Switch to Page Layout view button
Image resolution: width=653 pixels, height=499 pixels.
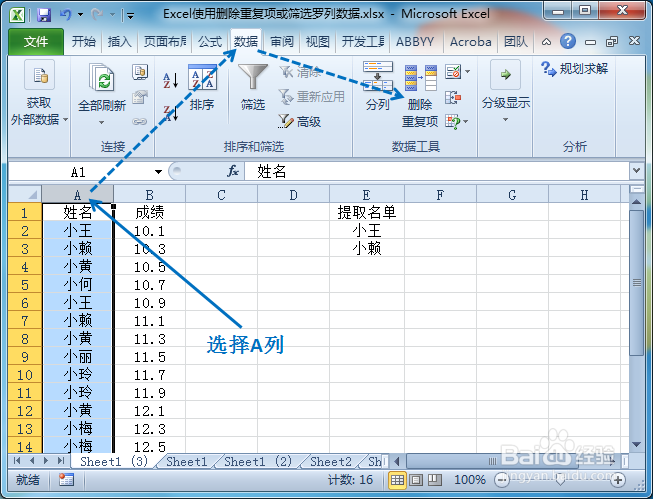[x=416, y=480]
